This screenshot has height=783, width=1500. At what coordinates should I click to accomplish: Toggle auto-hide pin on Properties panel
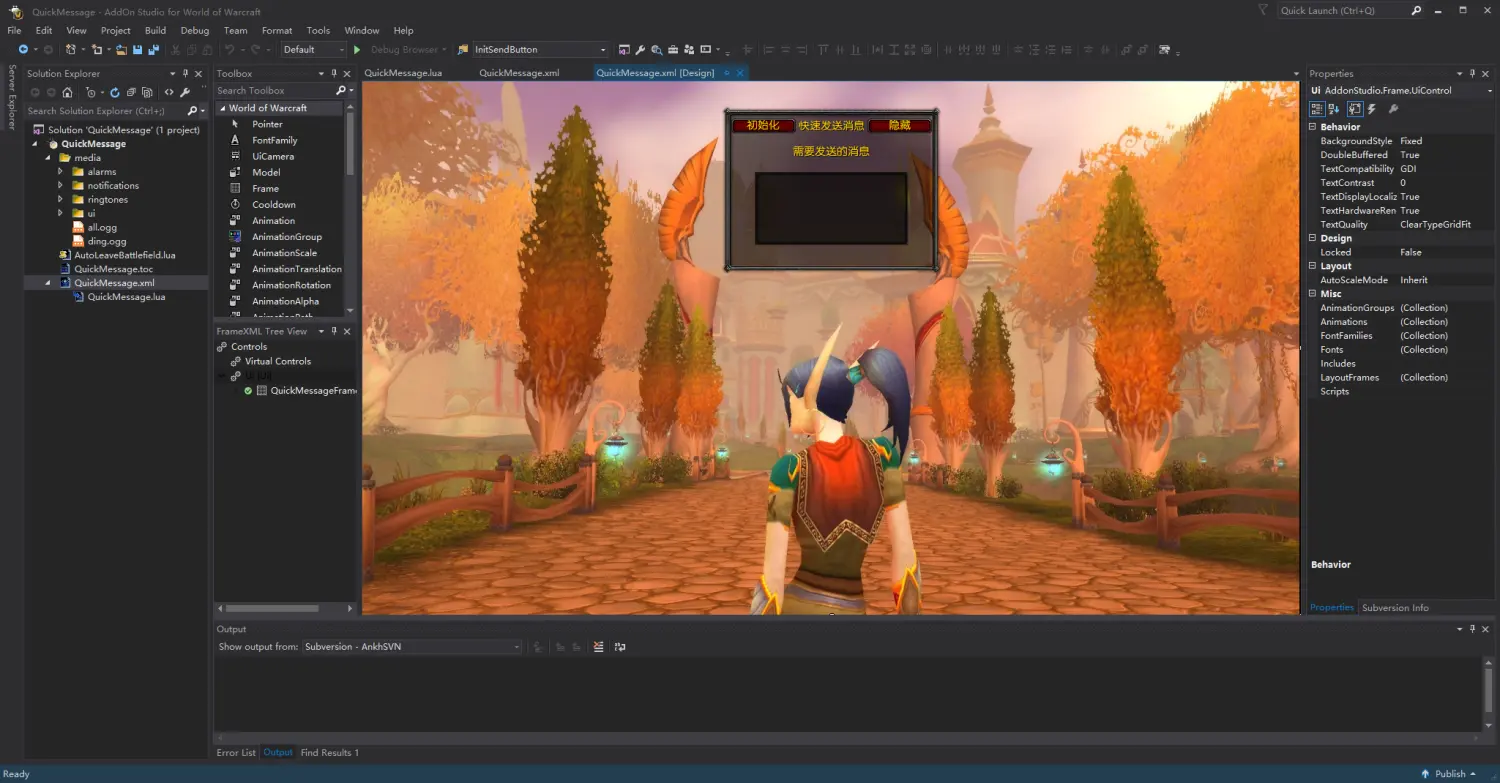tap(1472, 73)
